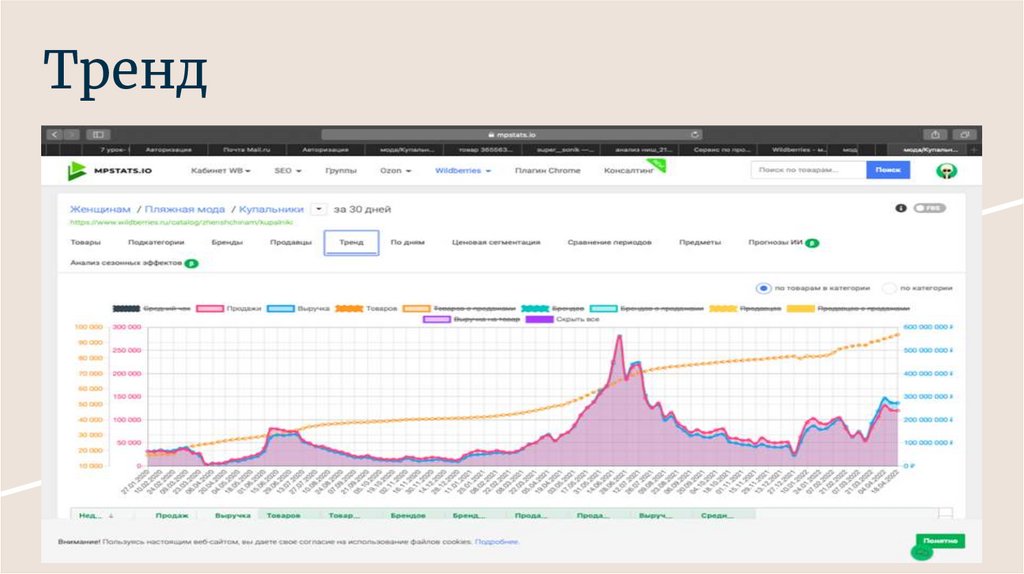Open the Бренды tab
Viewport: 1024px width, 574px height.
[226, 242]
